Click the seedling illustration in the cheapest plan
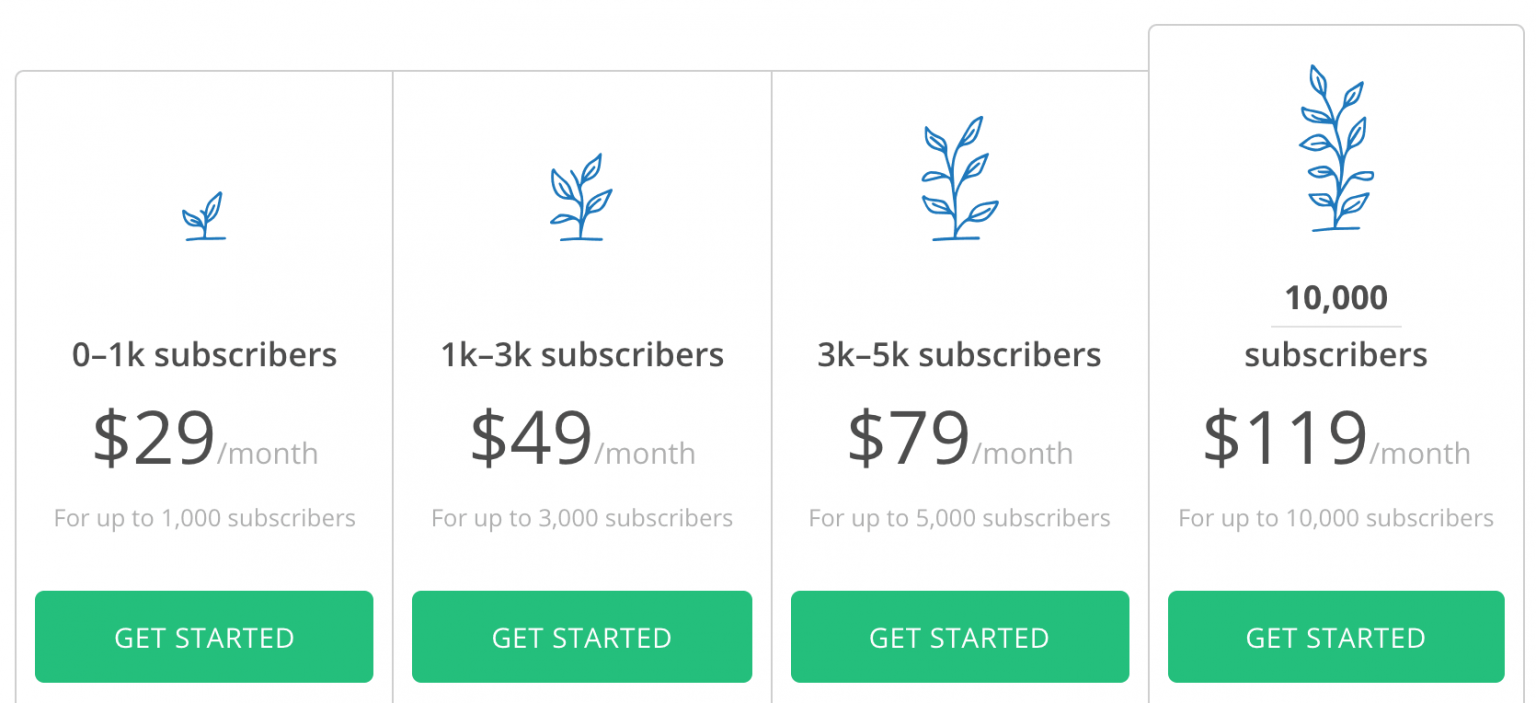Image resolution: width=1536 pixels, height=703 pixels. tap(204, 215)
